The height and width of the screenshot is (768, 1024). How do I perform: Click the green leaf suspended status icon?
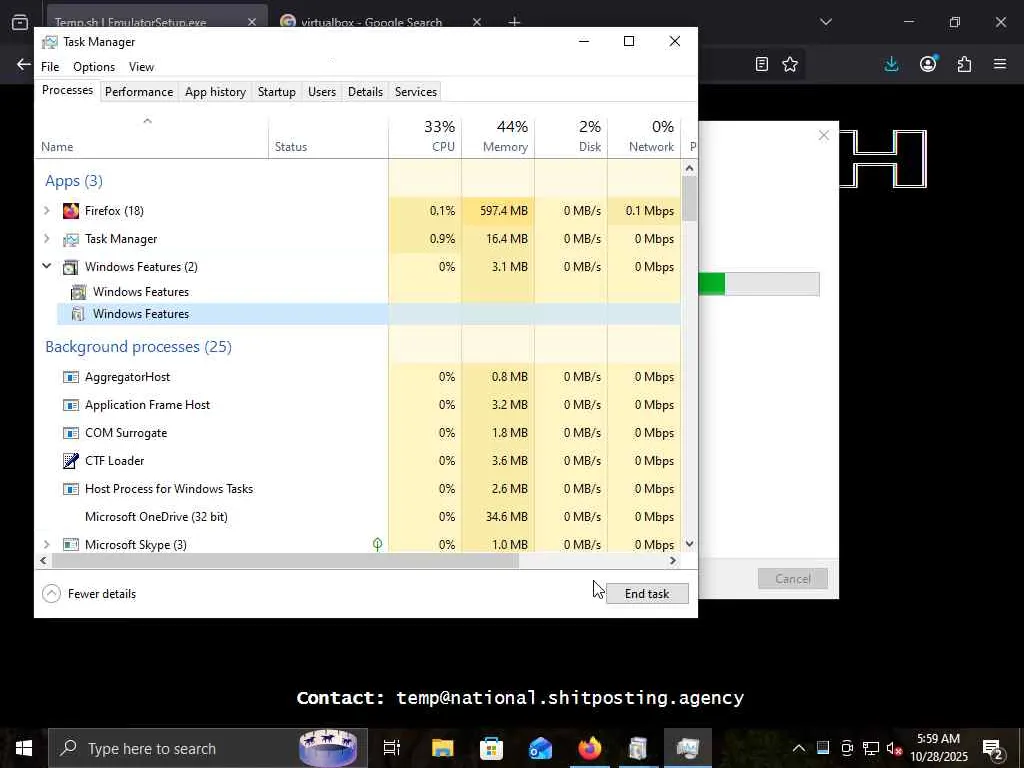pos(377,544)
